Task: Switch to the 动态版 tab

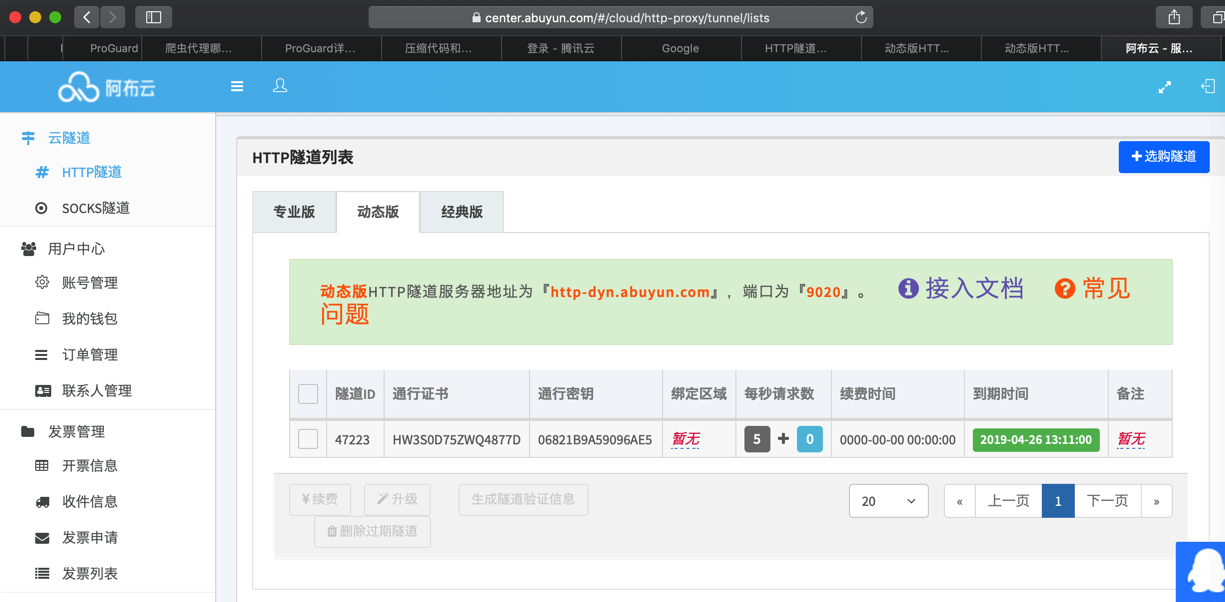Action: pos(378,212)
